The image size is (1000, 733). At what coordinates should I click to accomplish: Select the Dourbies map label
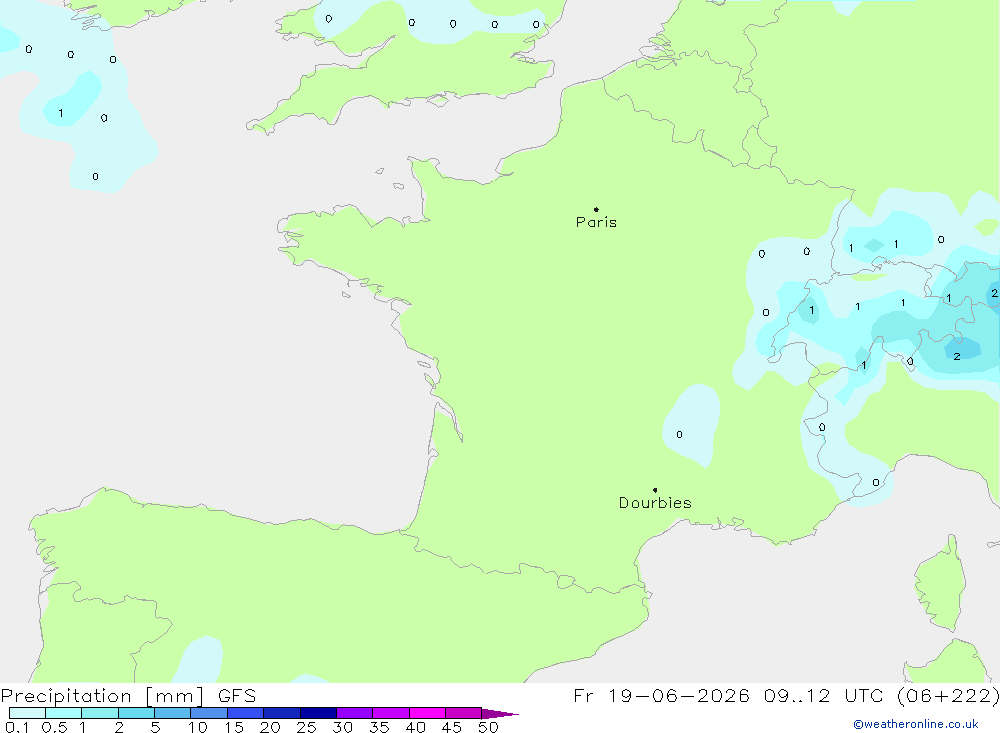point(655,503)
